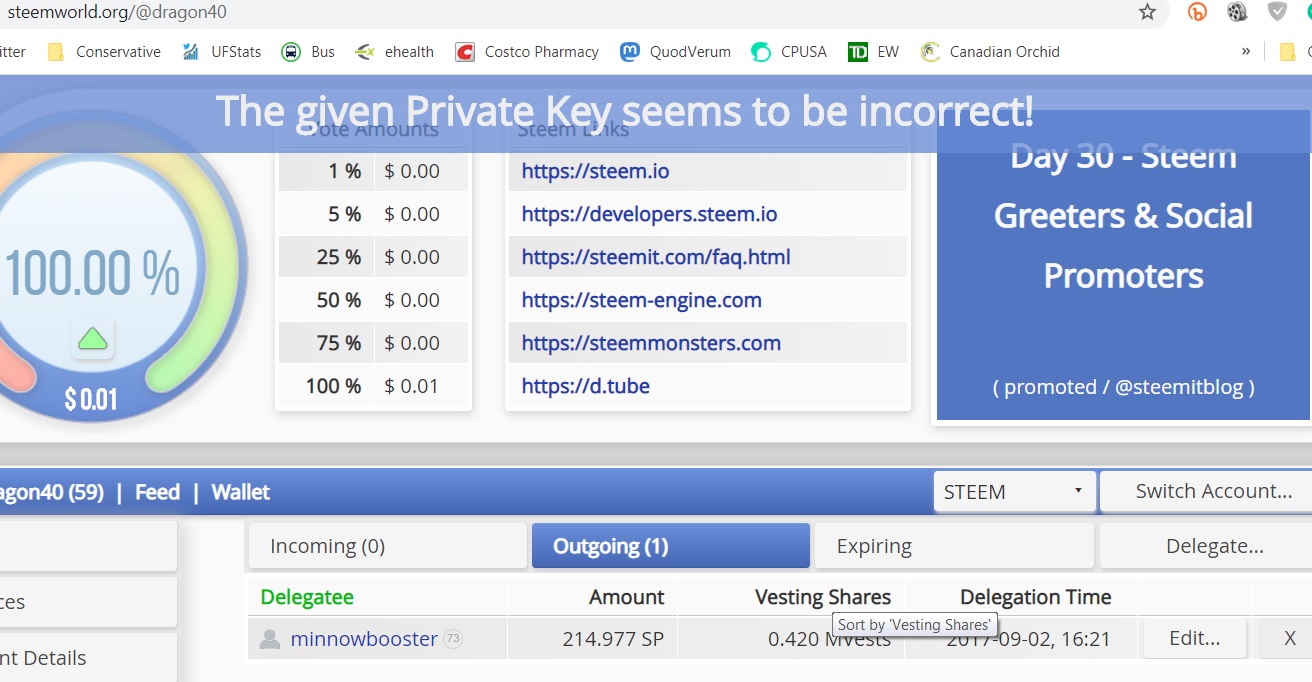Image resolution: width=1312 pixels, height=682 pixels.
Task: Open the Conservative bookmarks folder
Action: coord(104,52)
